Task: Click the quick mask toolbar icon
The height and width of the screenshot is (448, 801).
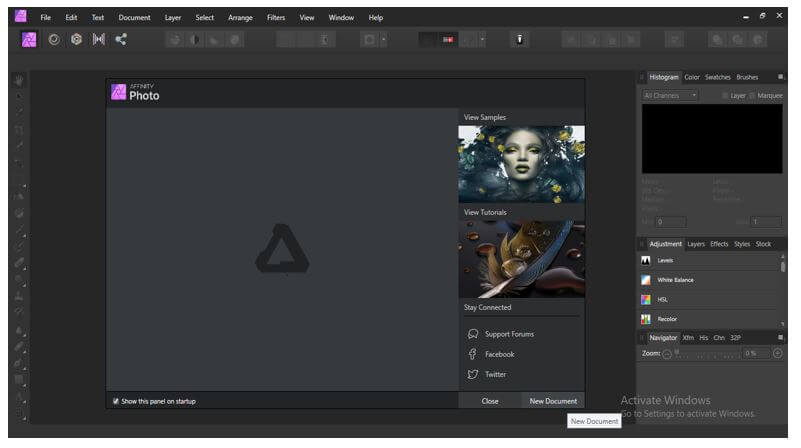Action: (x=369, y=39)
